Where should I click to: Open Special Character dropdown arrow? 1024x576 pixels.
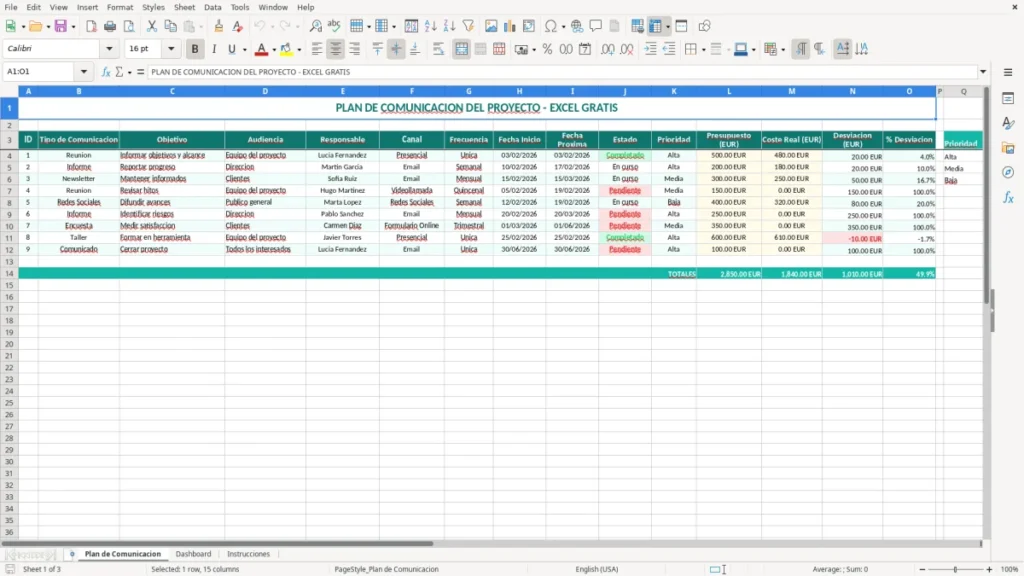(563, 26)
